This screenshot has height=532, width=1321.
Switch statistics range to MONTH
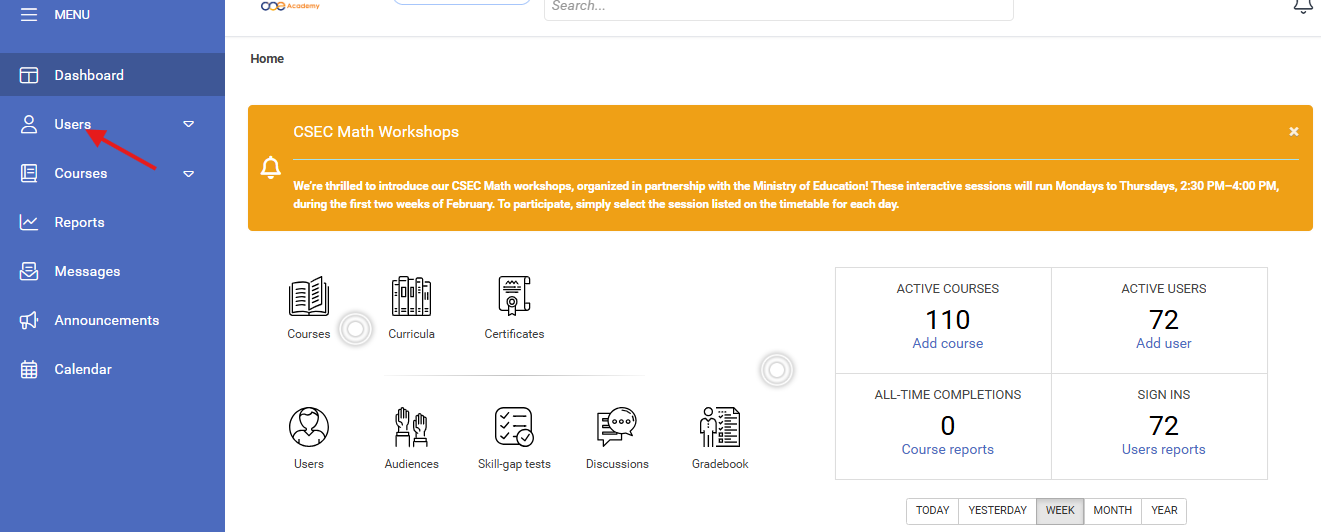tap(1112, 510)
